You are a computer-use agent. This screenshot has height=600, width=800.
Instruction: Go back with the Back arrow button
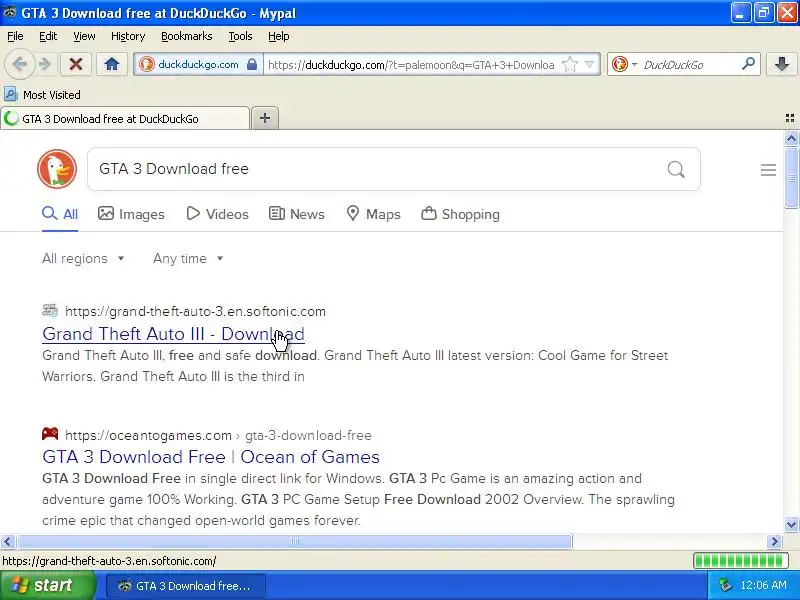click(19, 64)
